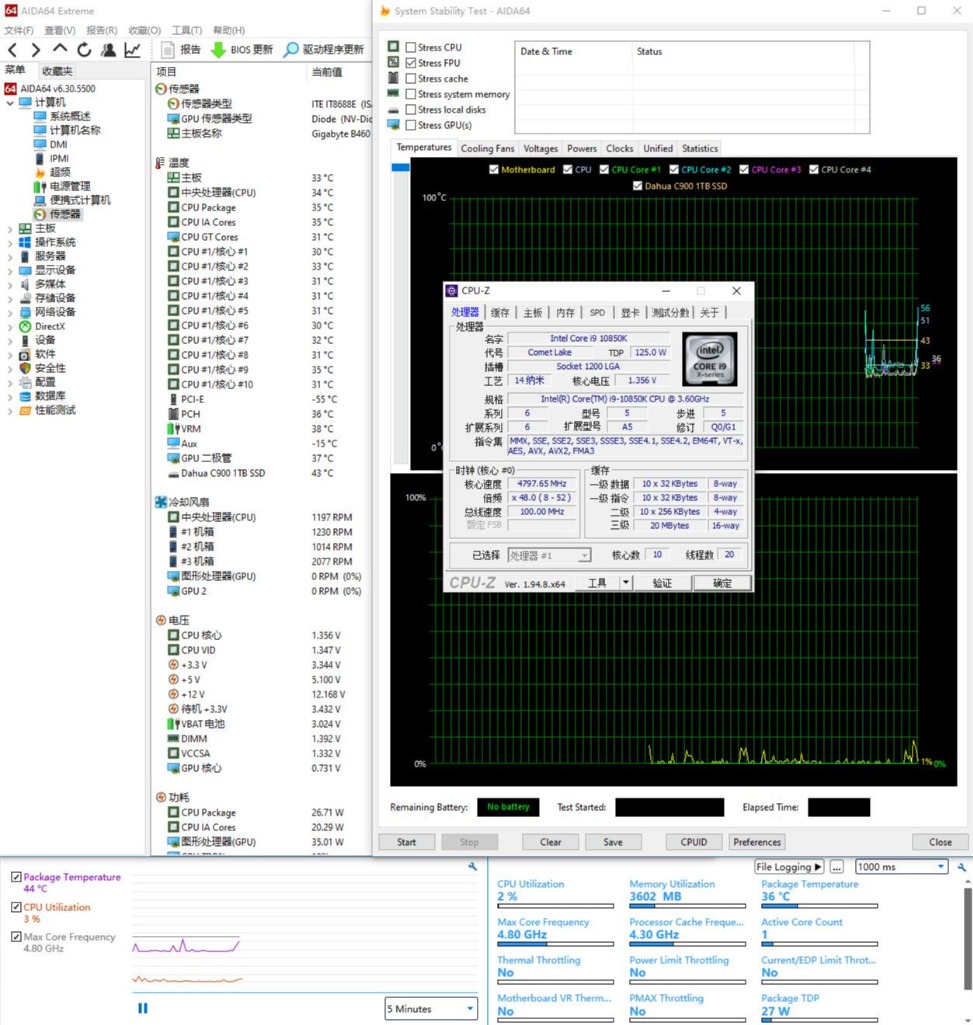Image resolution: width=973 pixels, height=1025 pixels.
Task: Open the graph chart icon in AIDA64 toolbar
Action: (x=132, y=50)
